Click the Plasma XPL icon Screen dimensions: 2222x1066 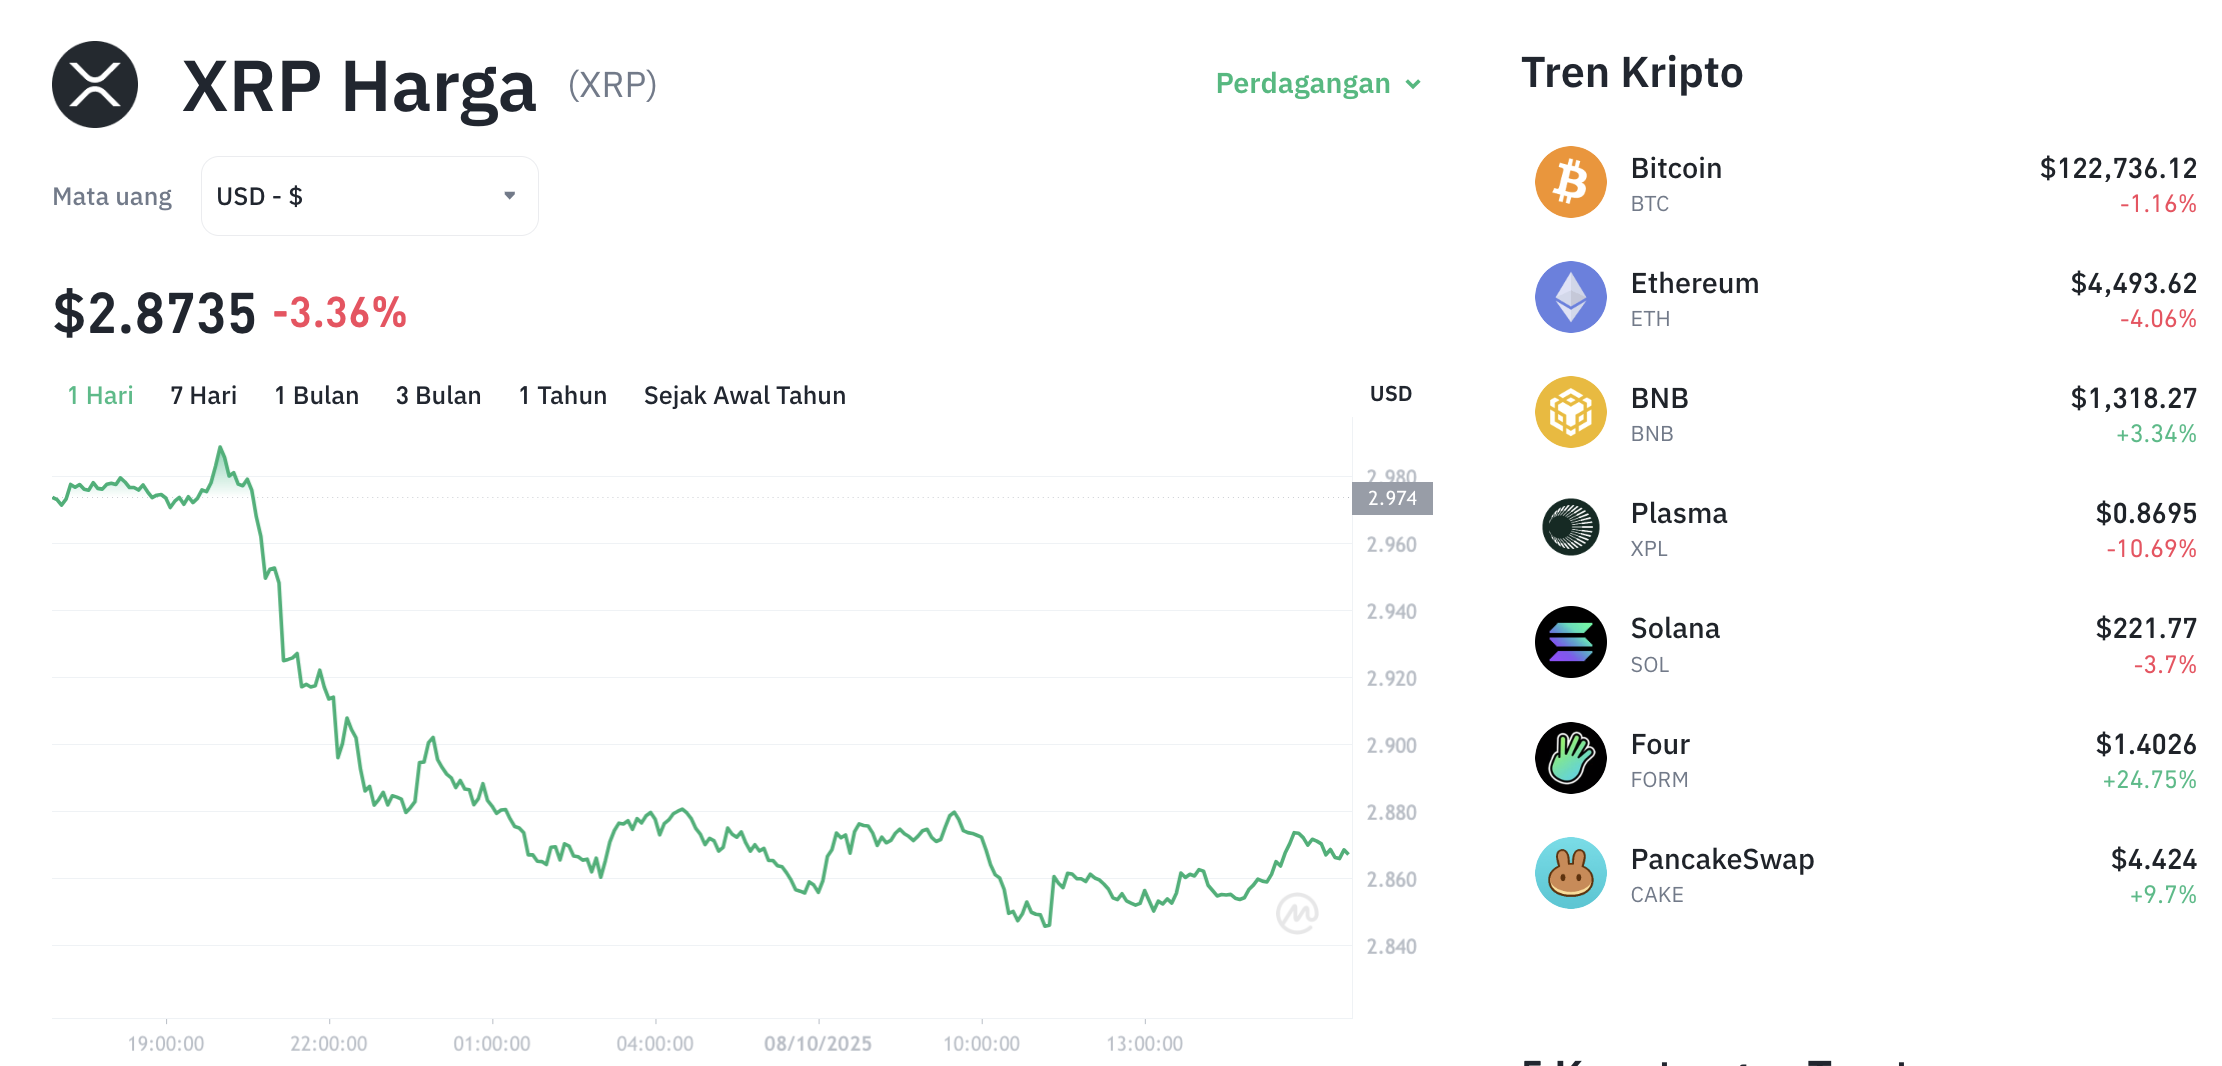(1570, 527)
